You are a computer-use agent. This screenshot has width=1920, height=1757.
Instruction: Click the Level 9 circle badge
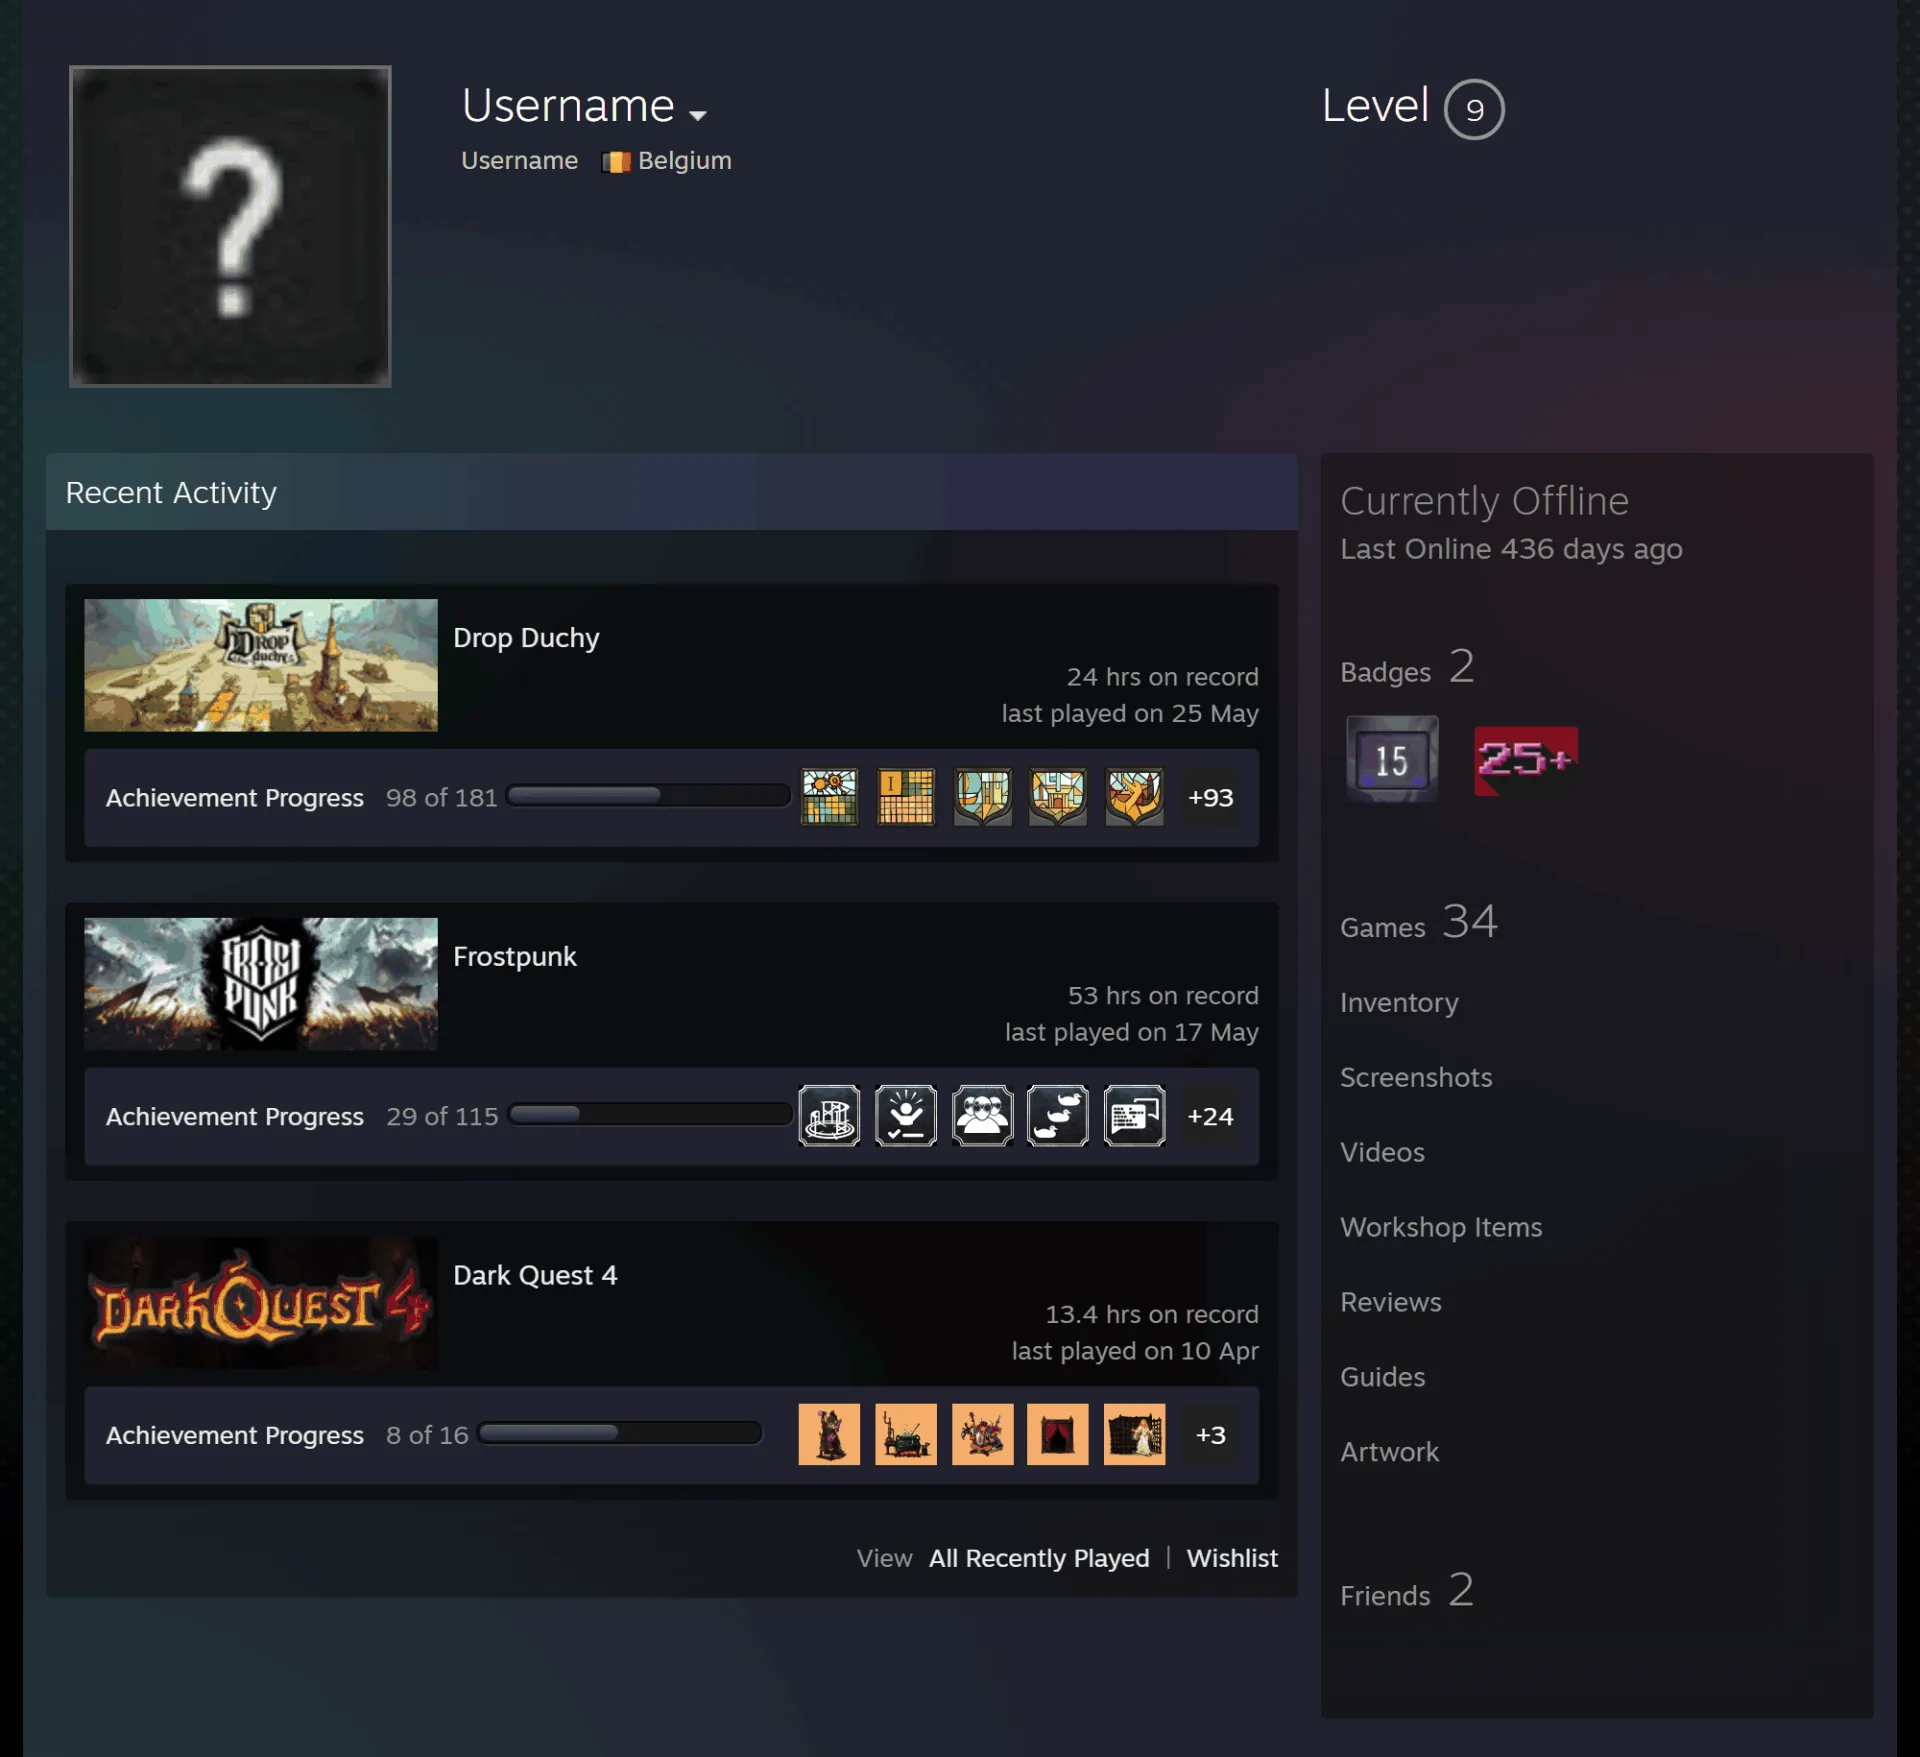pos(1474,109)
